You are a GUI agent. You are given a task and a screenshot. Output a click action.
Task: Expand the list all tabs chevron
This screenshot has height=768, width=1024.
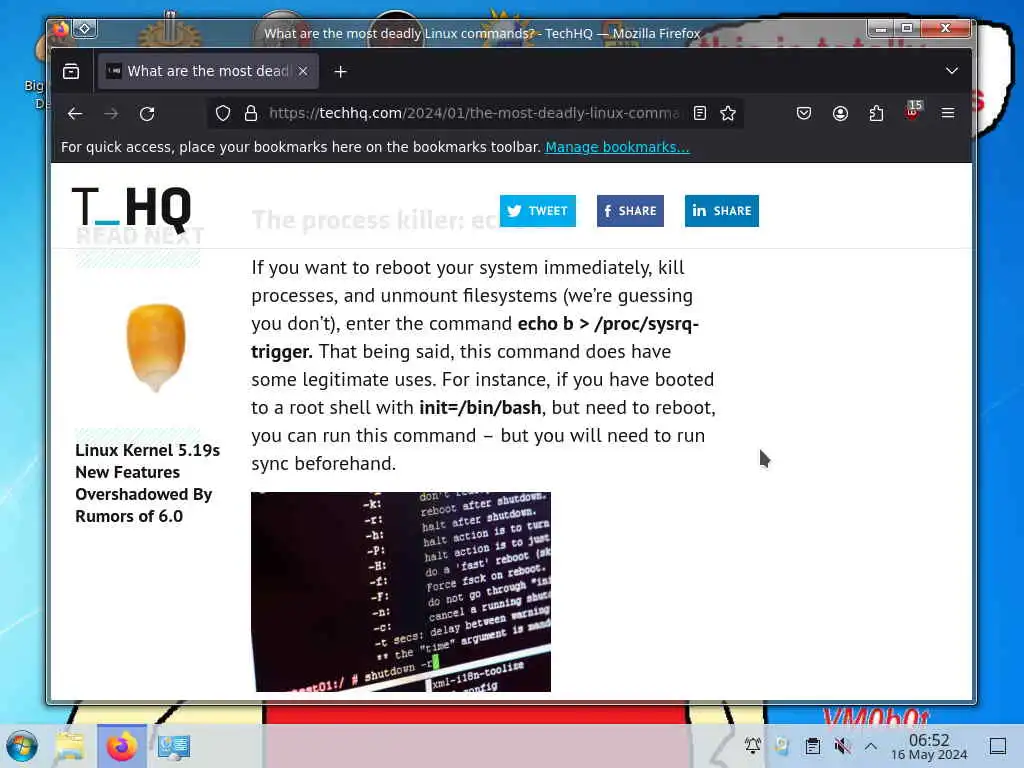click(x=952, y=71)
